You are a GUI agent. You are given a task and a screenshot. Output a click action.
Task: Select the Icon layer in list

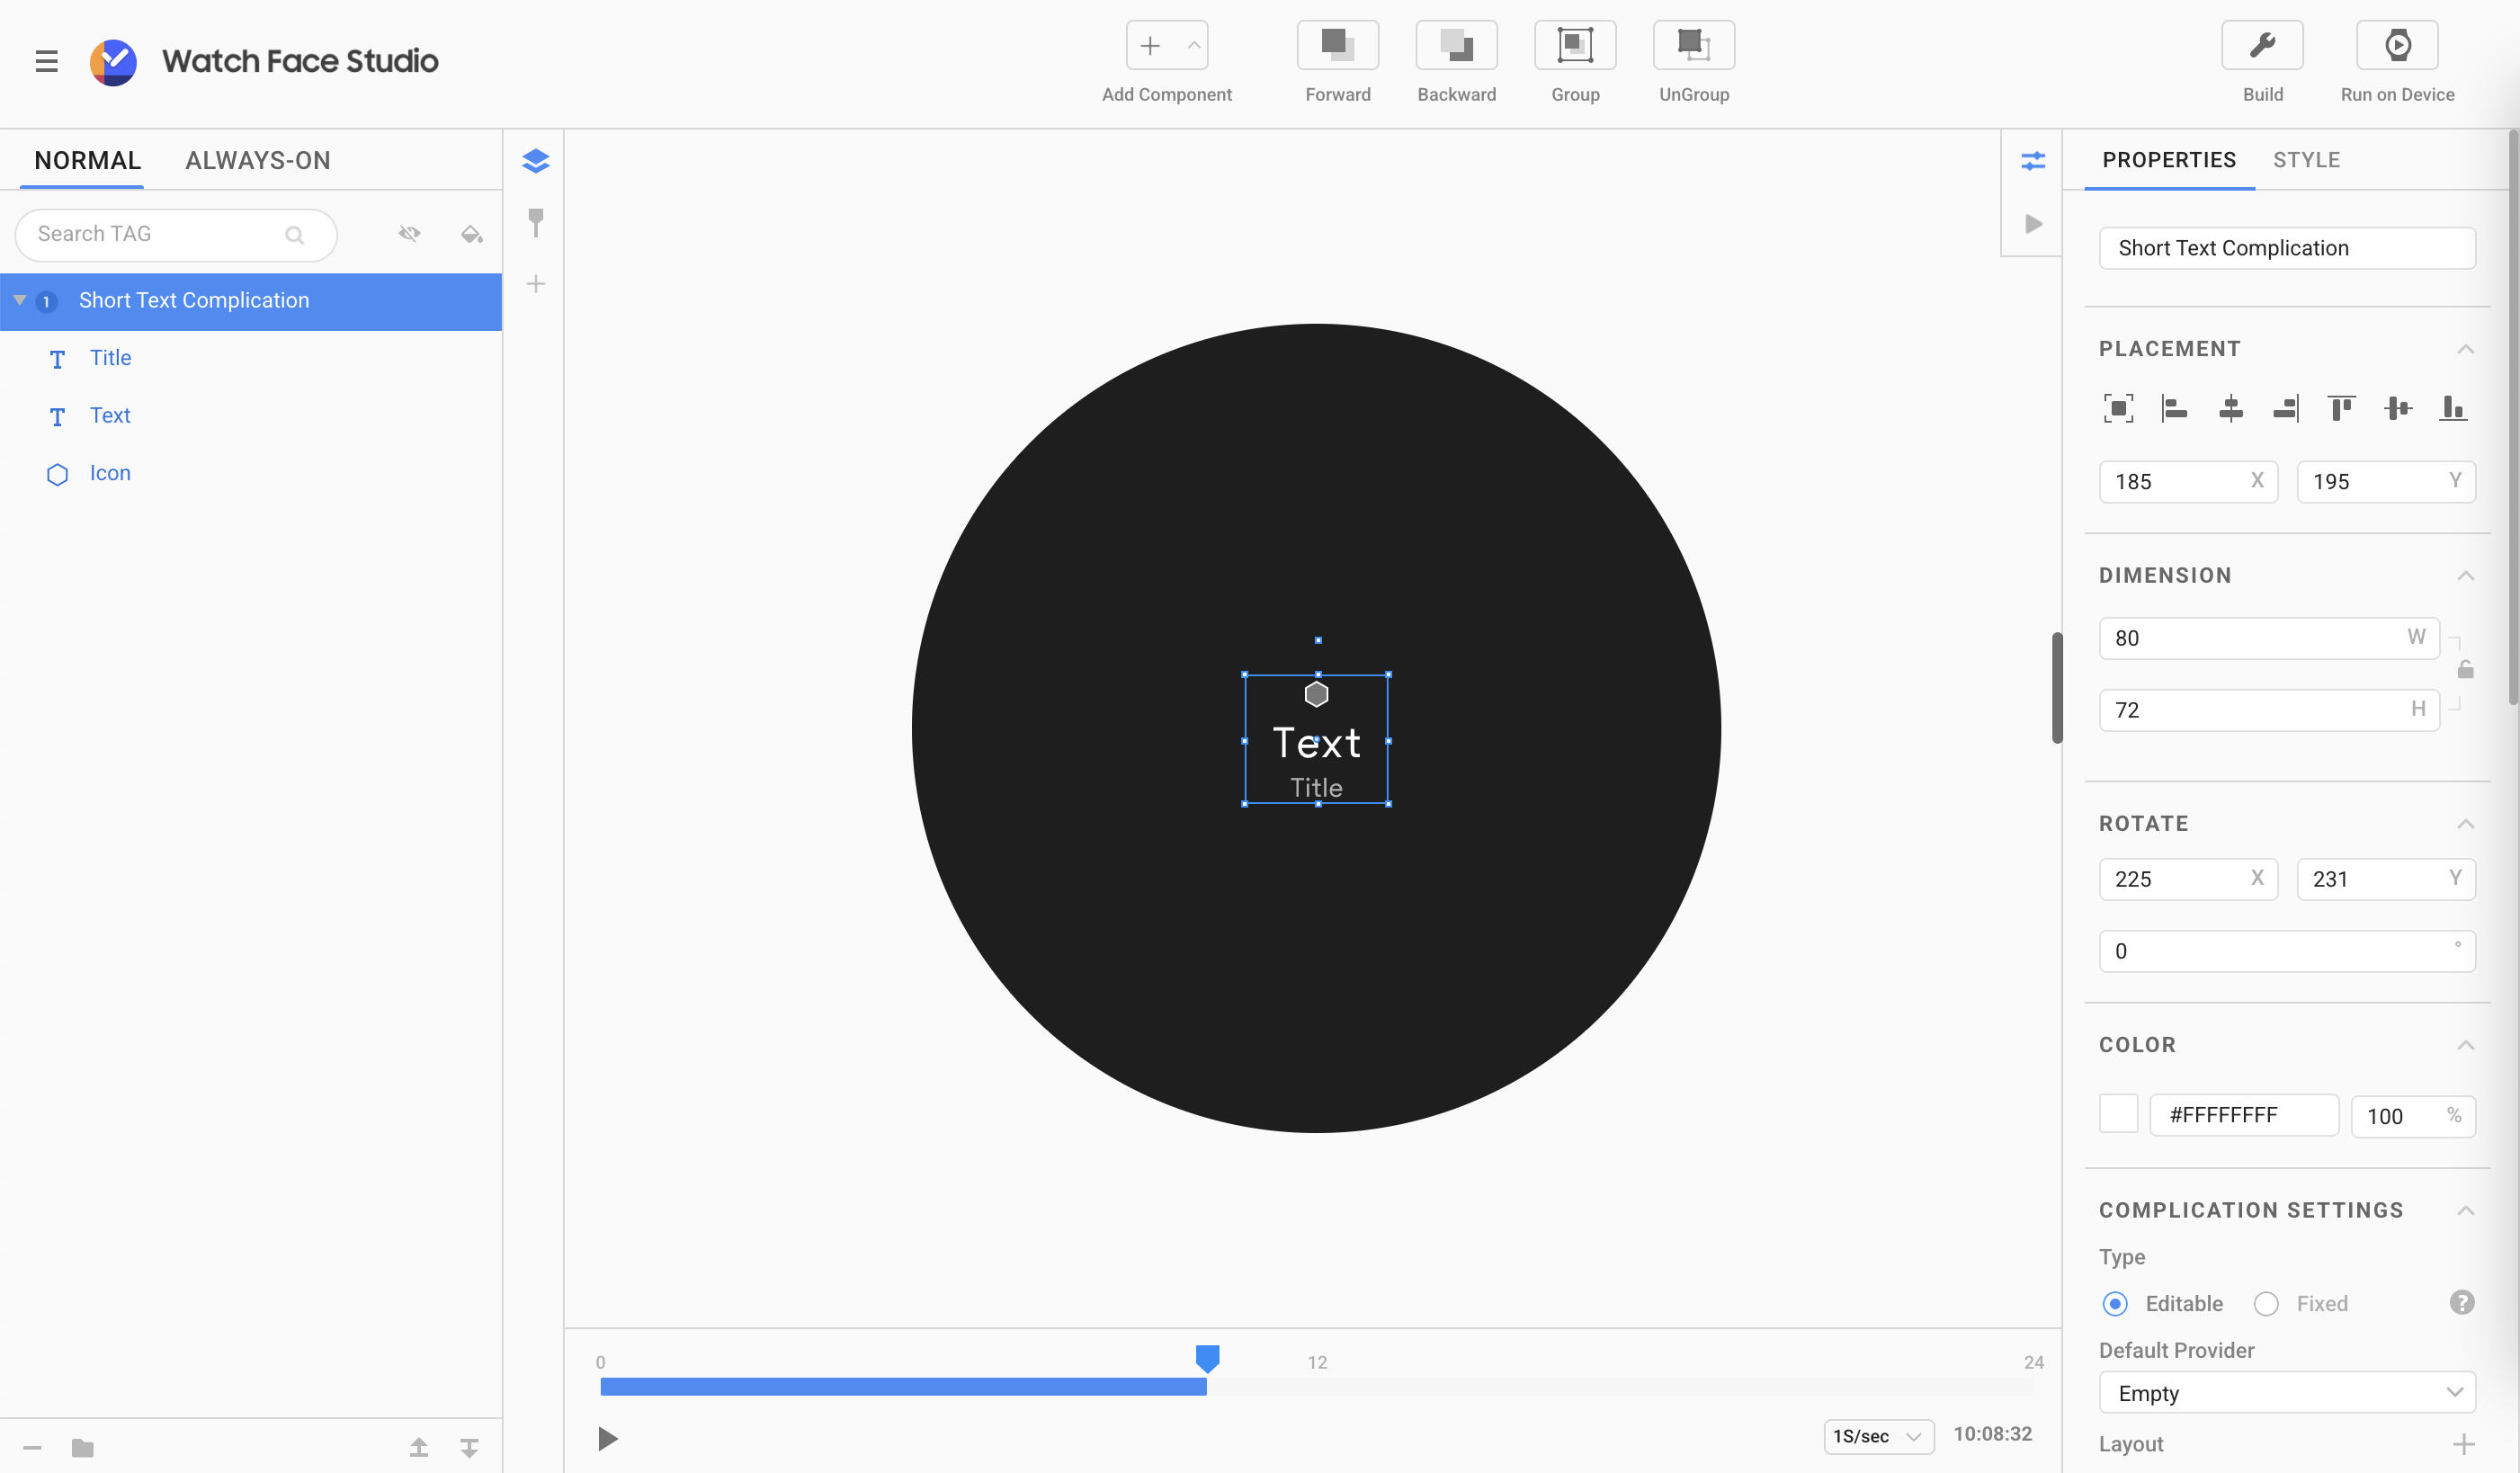tap(110, 473)
